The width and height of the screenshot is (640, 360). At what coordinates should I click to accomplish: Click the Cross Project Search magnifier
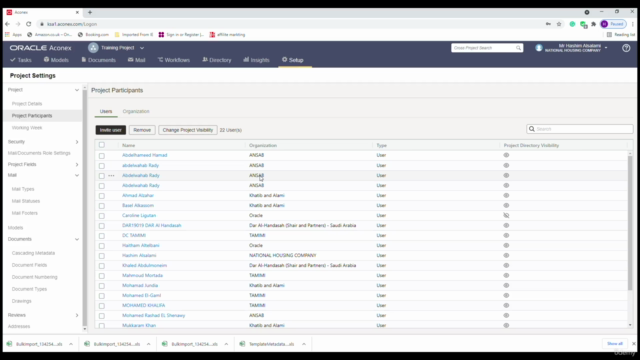click(518, 48)
